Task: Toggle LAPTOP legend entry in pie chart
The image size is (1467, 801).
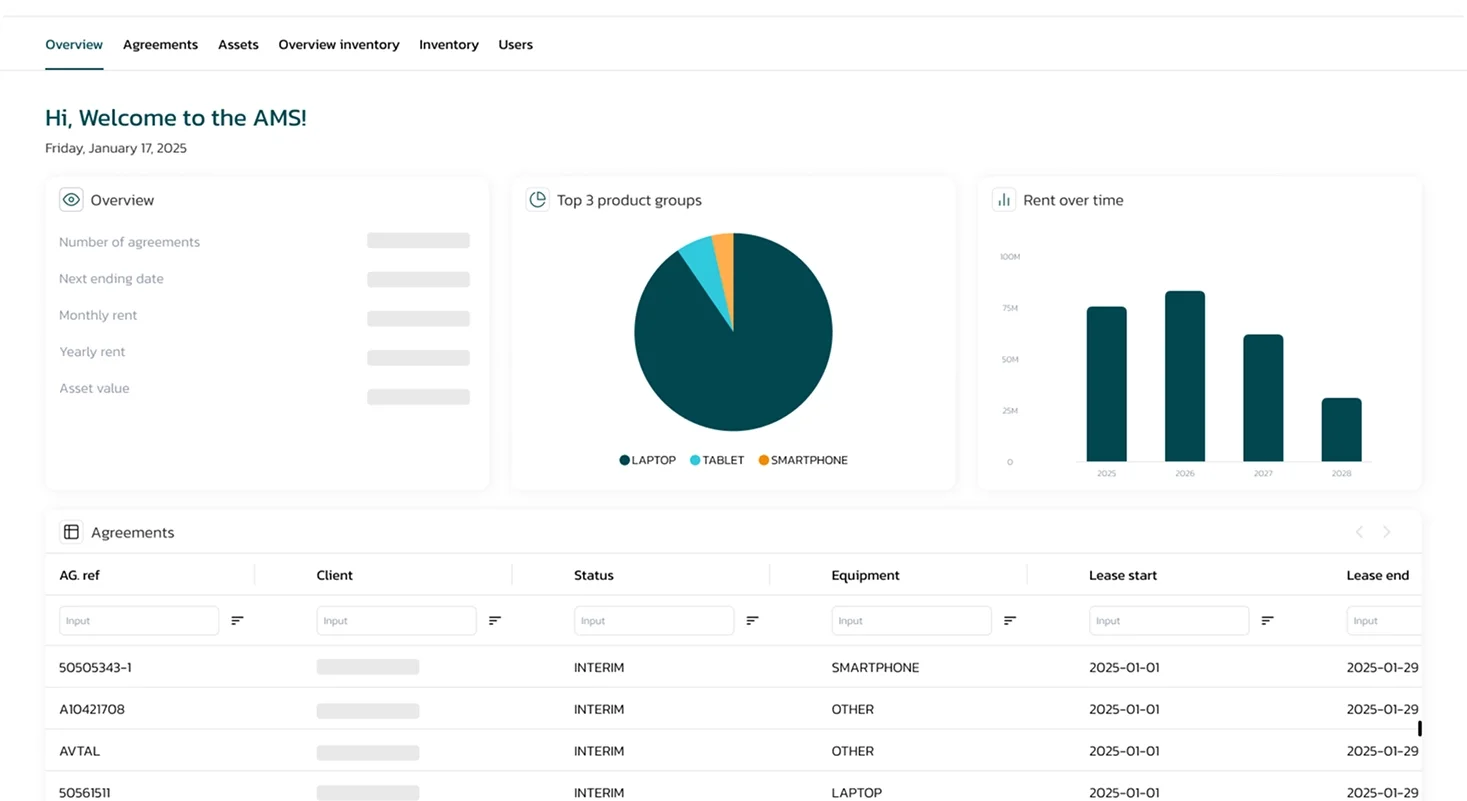Action: 648,460
